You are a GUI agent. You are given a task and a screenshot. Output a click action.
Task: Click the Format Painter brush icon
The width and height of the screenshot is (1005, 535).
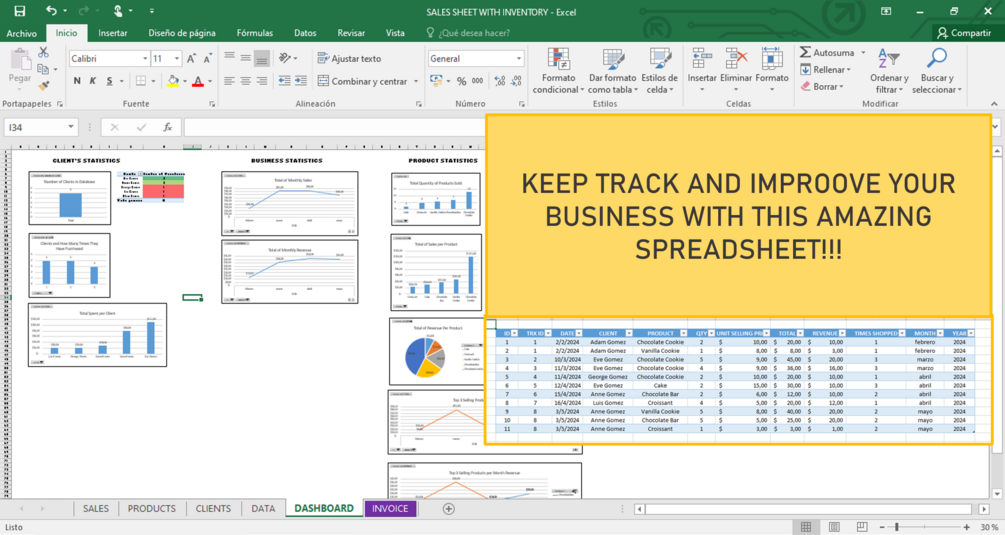tap(44, 85)
